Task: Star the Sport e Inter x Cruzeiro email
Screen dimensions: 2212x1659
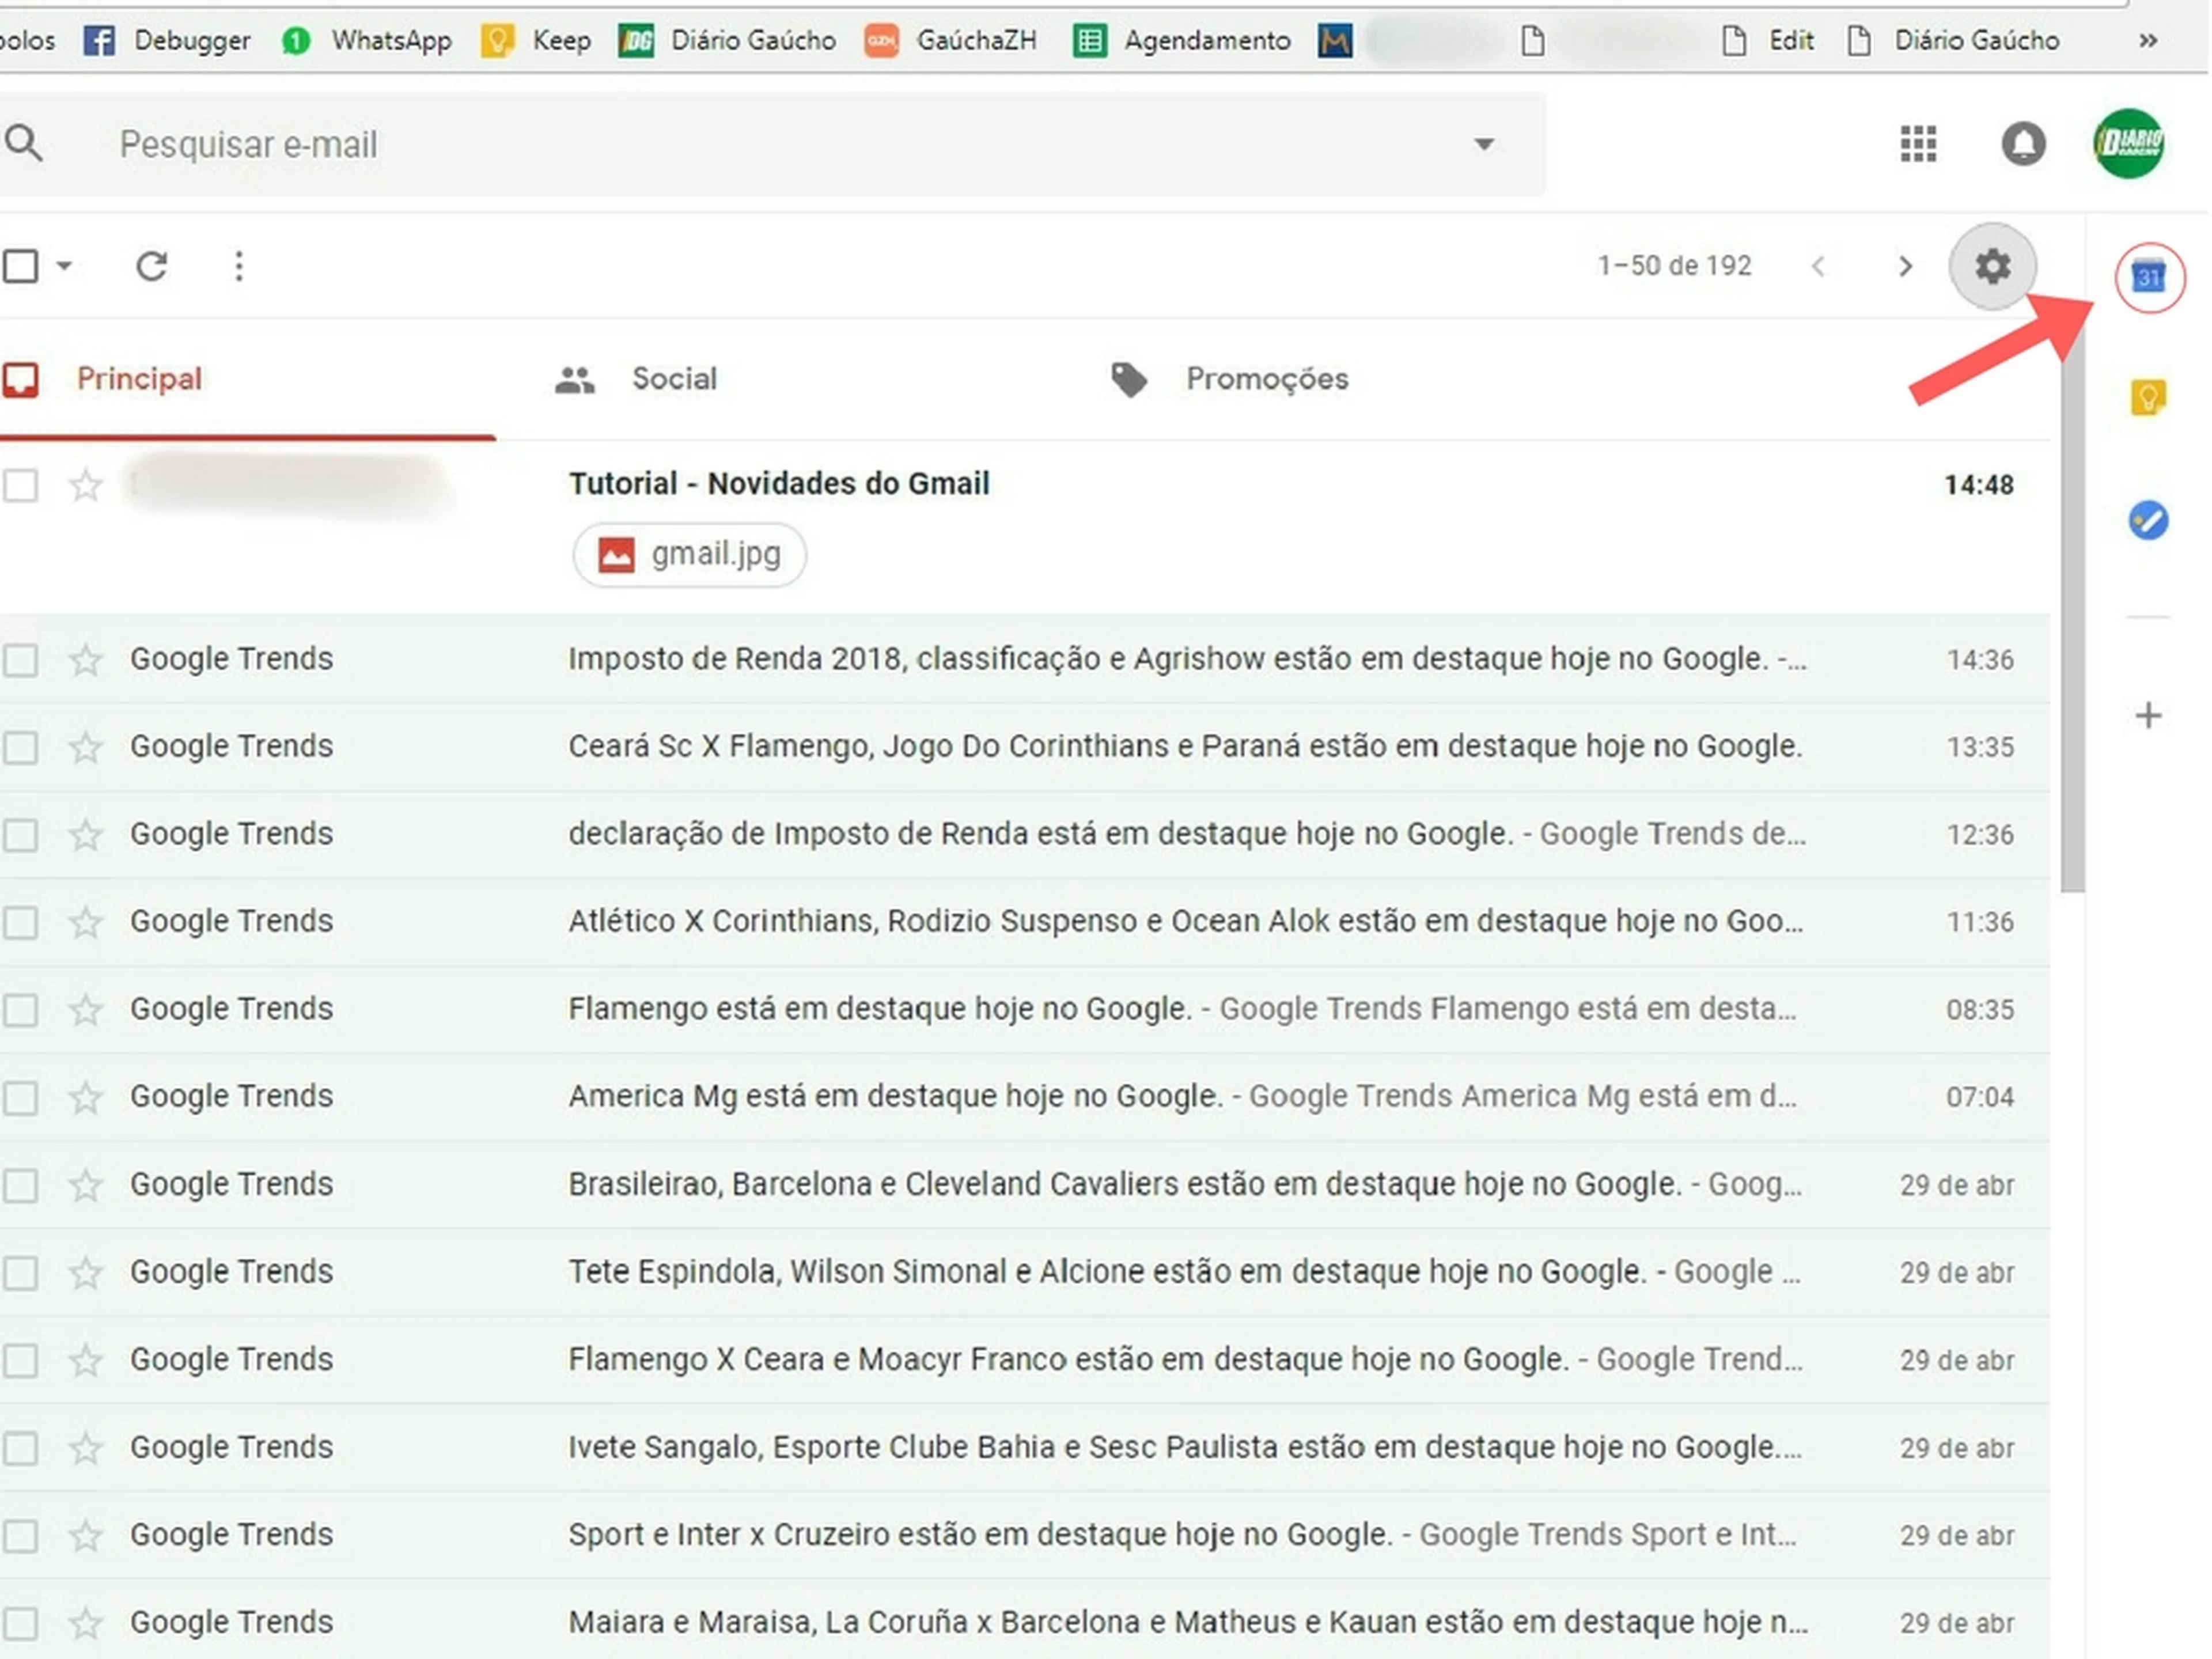Action: coord(85,1535)
